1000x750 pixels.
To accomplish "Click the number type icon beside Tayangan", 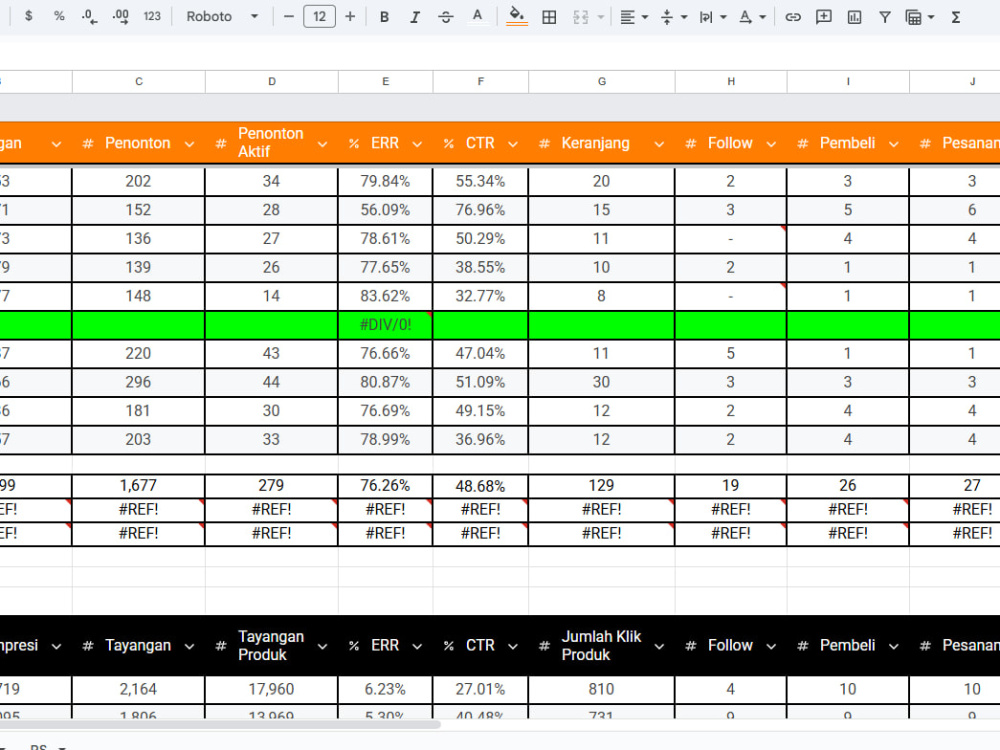I will (x=88, y=646).
